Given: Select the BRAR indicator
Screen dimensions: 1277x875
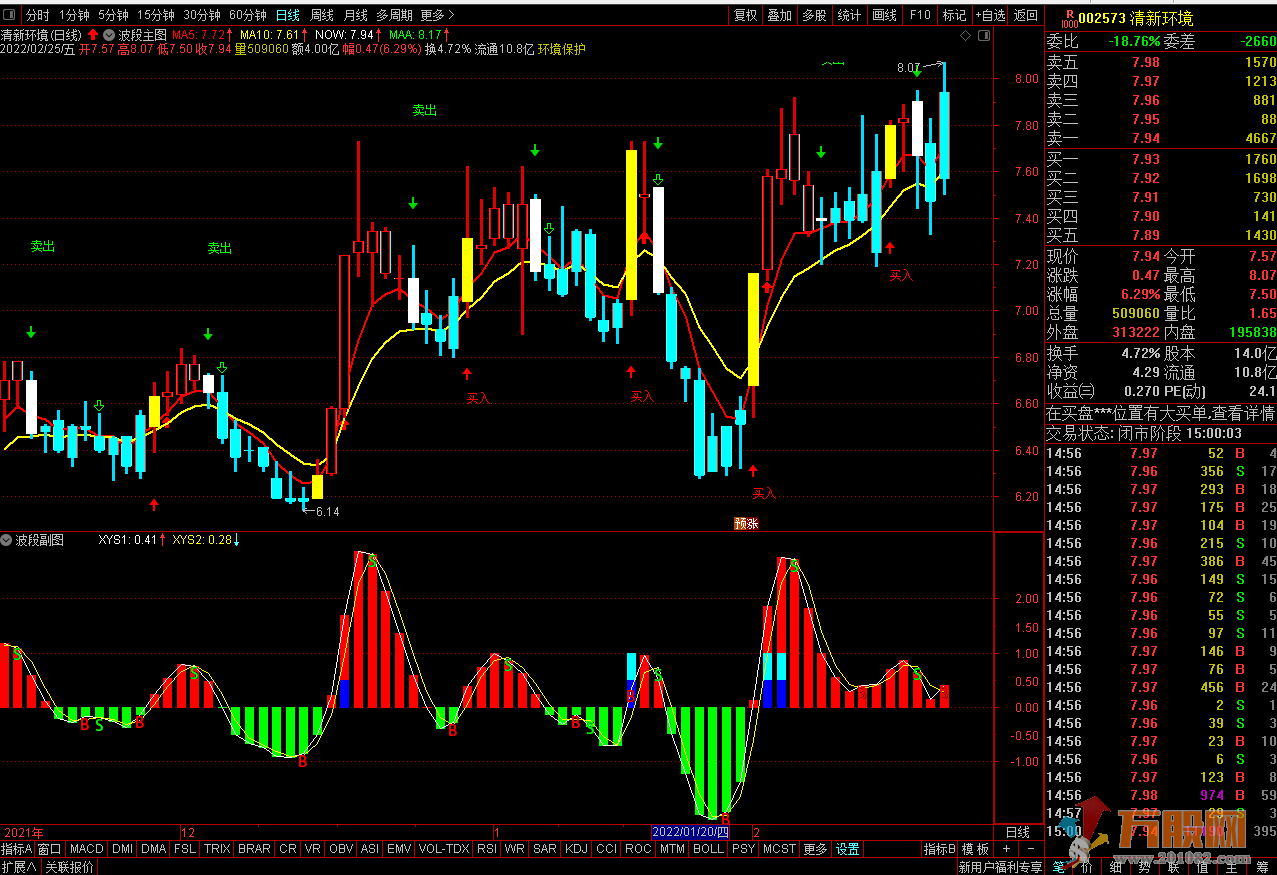Looking at the screenshot, I should pyautogui.click(x=255, y=849).
